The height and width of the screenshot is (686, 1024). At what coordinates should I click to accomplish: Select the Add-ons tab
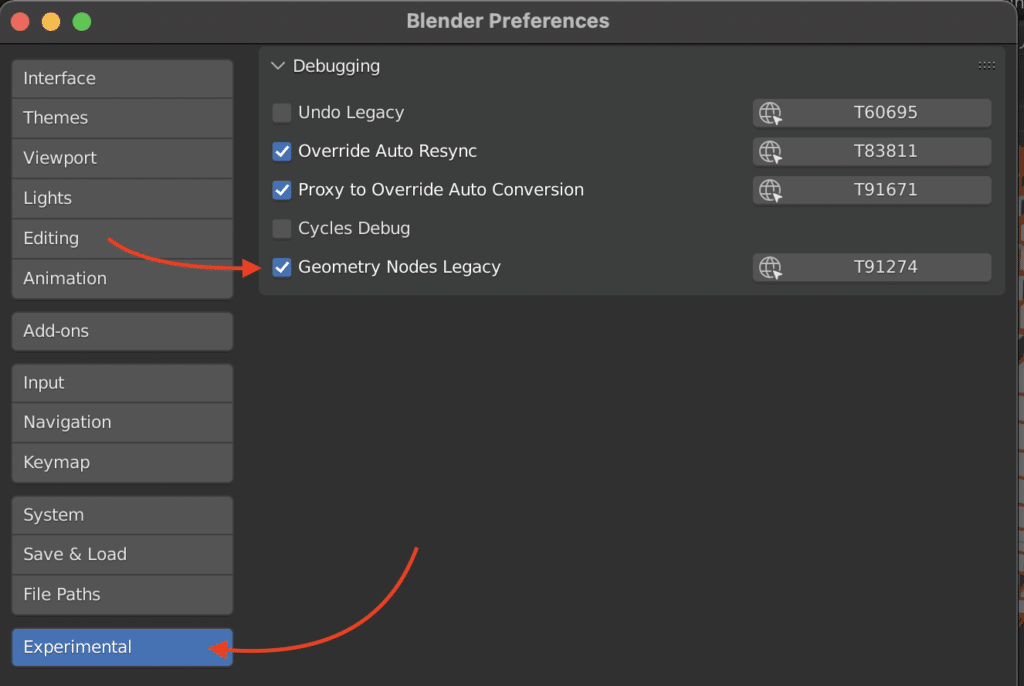122,331
